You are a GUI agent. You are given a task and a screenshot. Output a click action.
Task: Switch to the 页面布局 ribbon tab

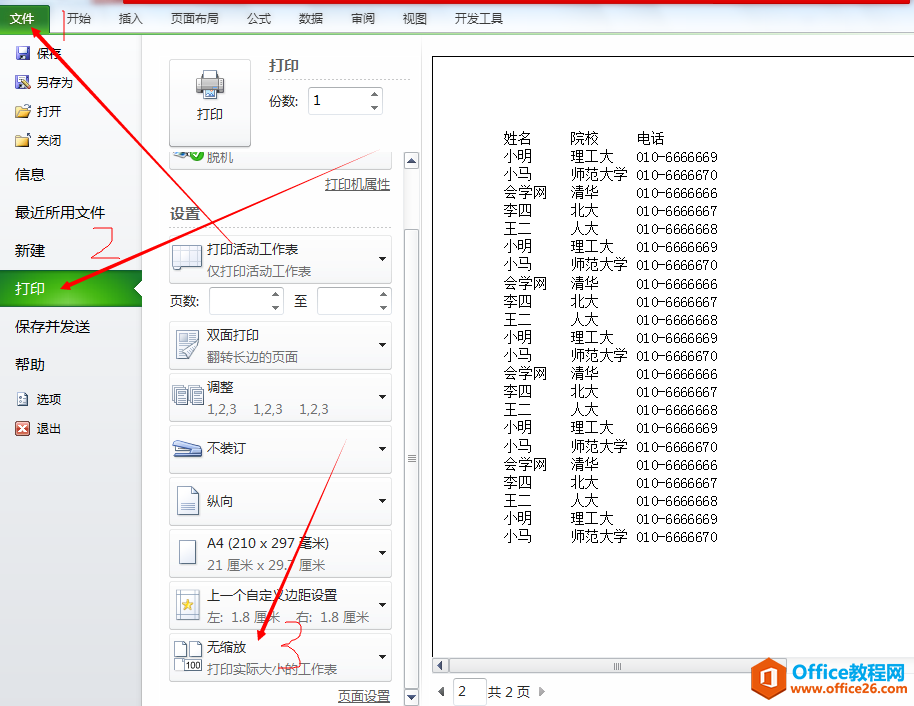[x=194, y=17]
